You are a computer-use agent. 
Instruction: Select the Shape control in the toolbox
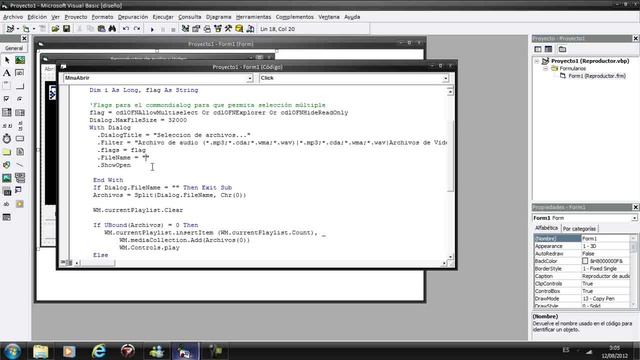tap(7, 165)
